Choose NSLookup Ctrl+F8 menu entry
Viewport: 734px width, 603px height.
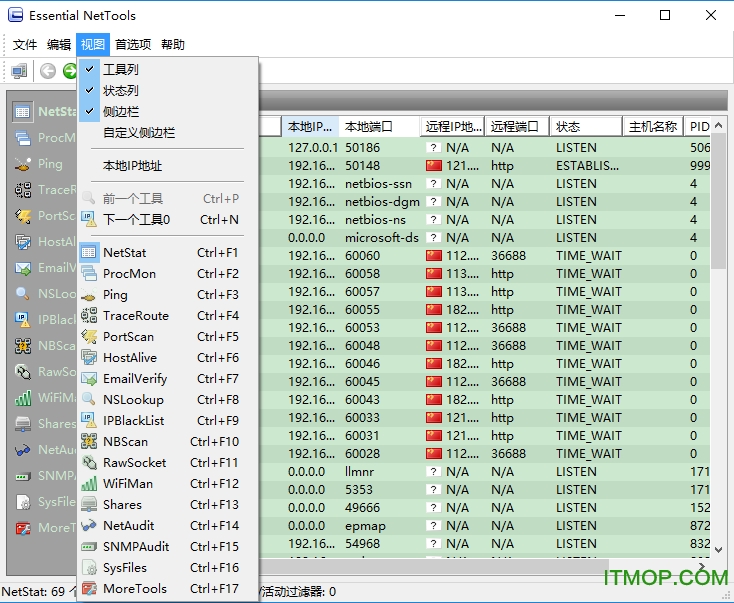click(x=168, y=399)
